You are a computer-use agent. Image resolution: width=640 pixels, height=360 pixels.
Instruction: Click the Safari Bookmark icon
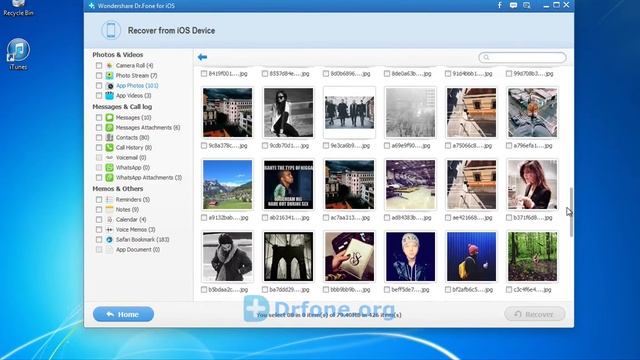point(109,240)
